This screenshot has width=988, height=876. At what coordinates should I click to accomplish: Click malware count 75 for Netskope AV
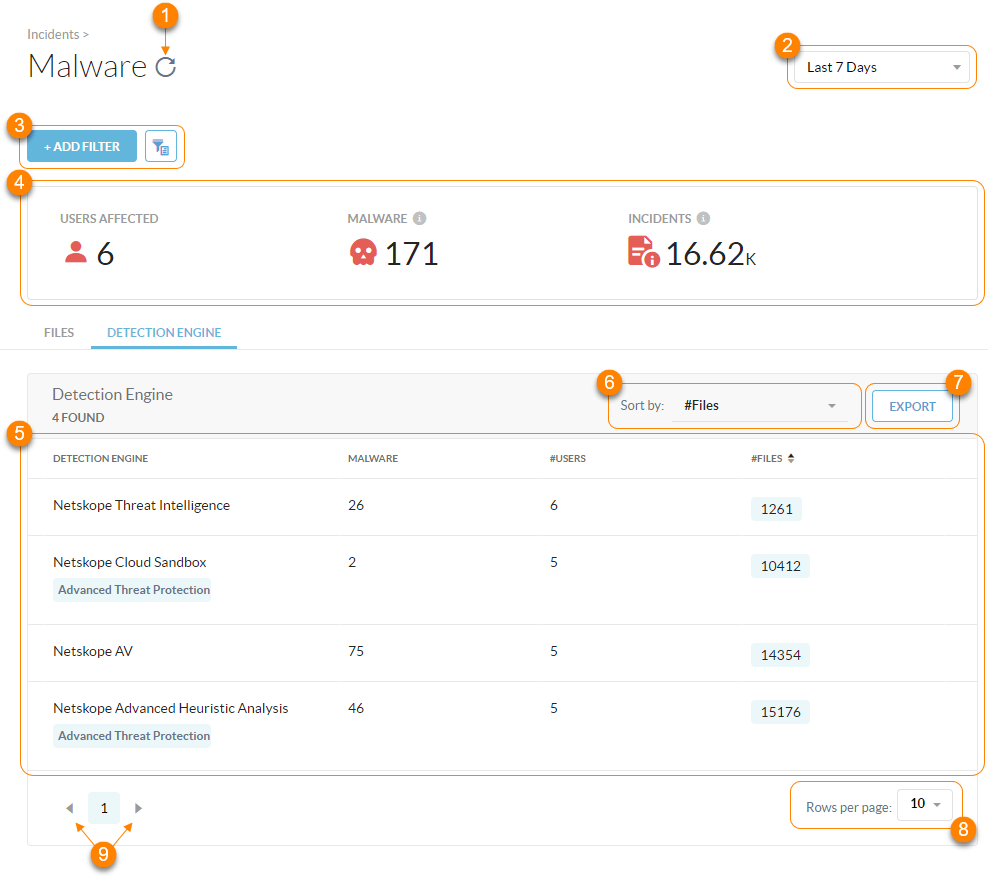point(356,651)
